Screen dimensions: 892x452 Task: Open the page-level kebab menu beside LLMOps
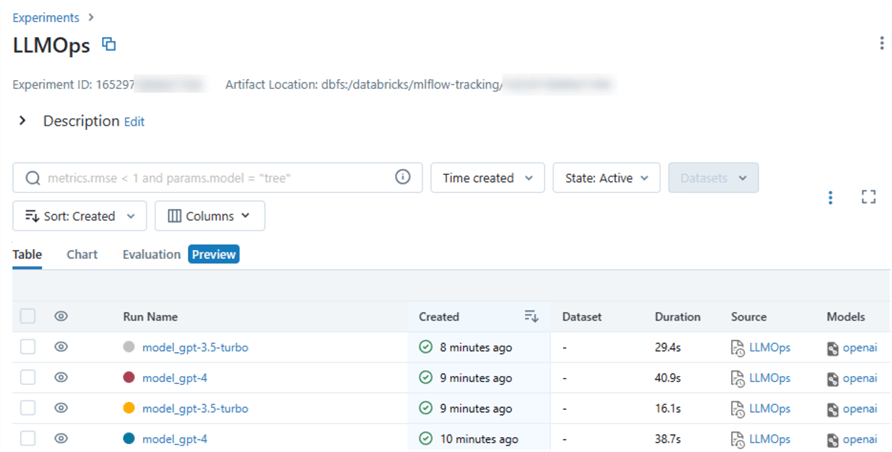coord(881,43)
